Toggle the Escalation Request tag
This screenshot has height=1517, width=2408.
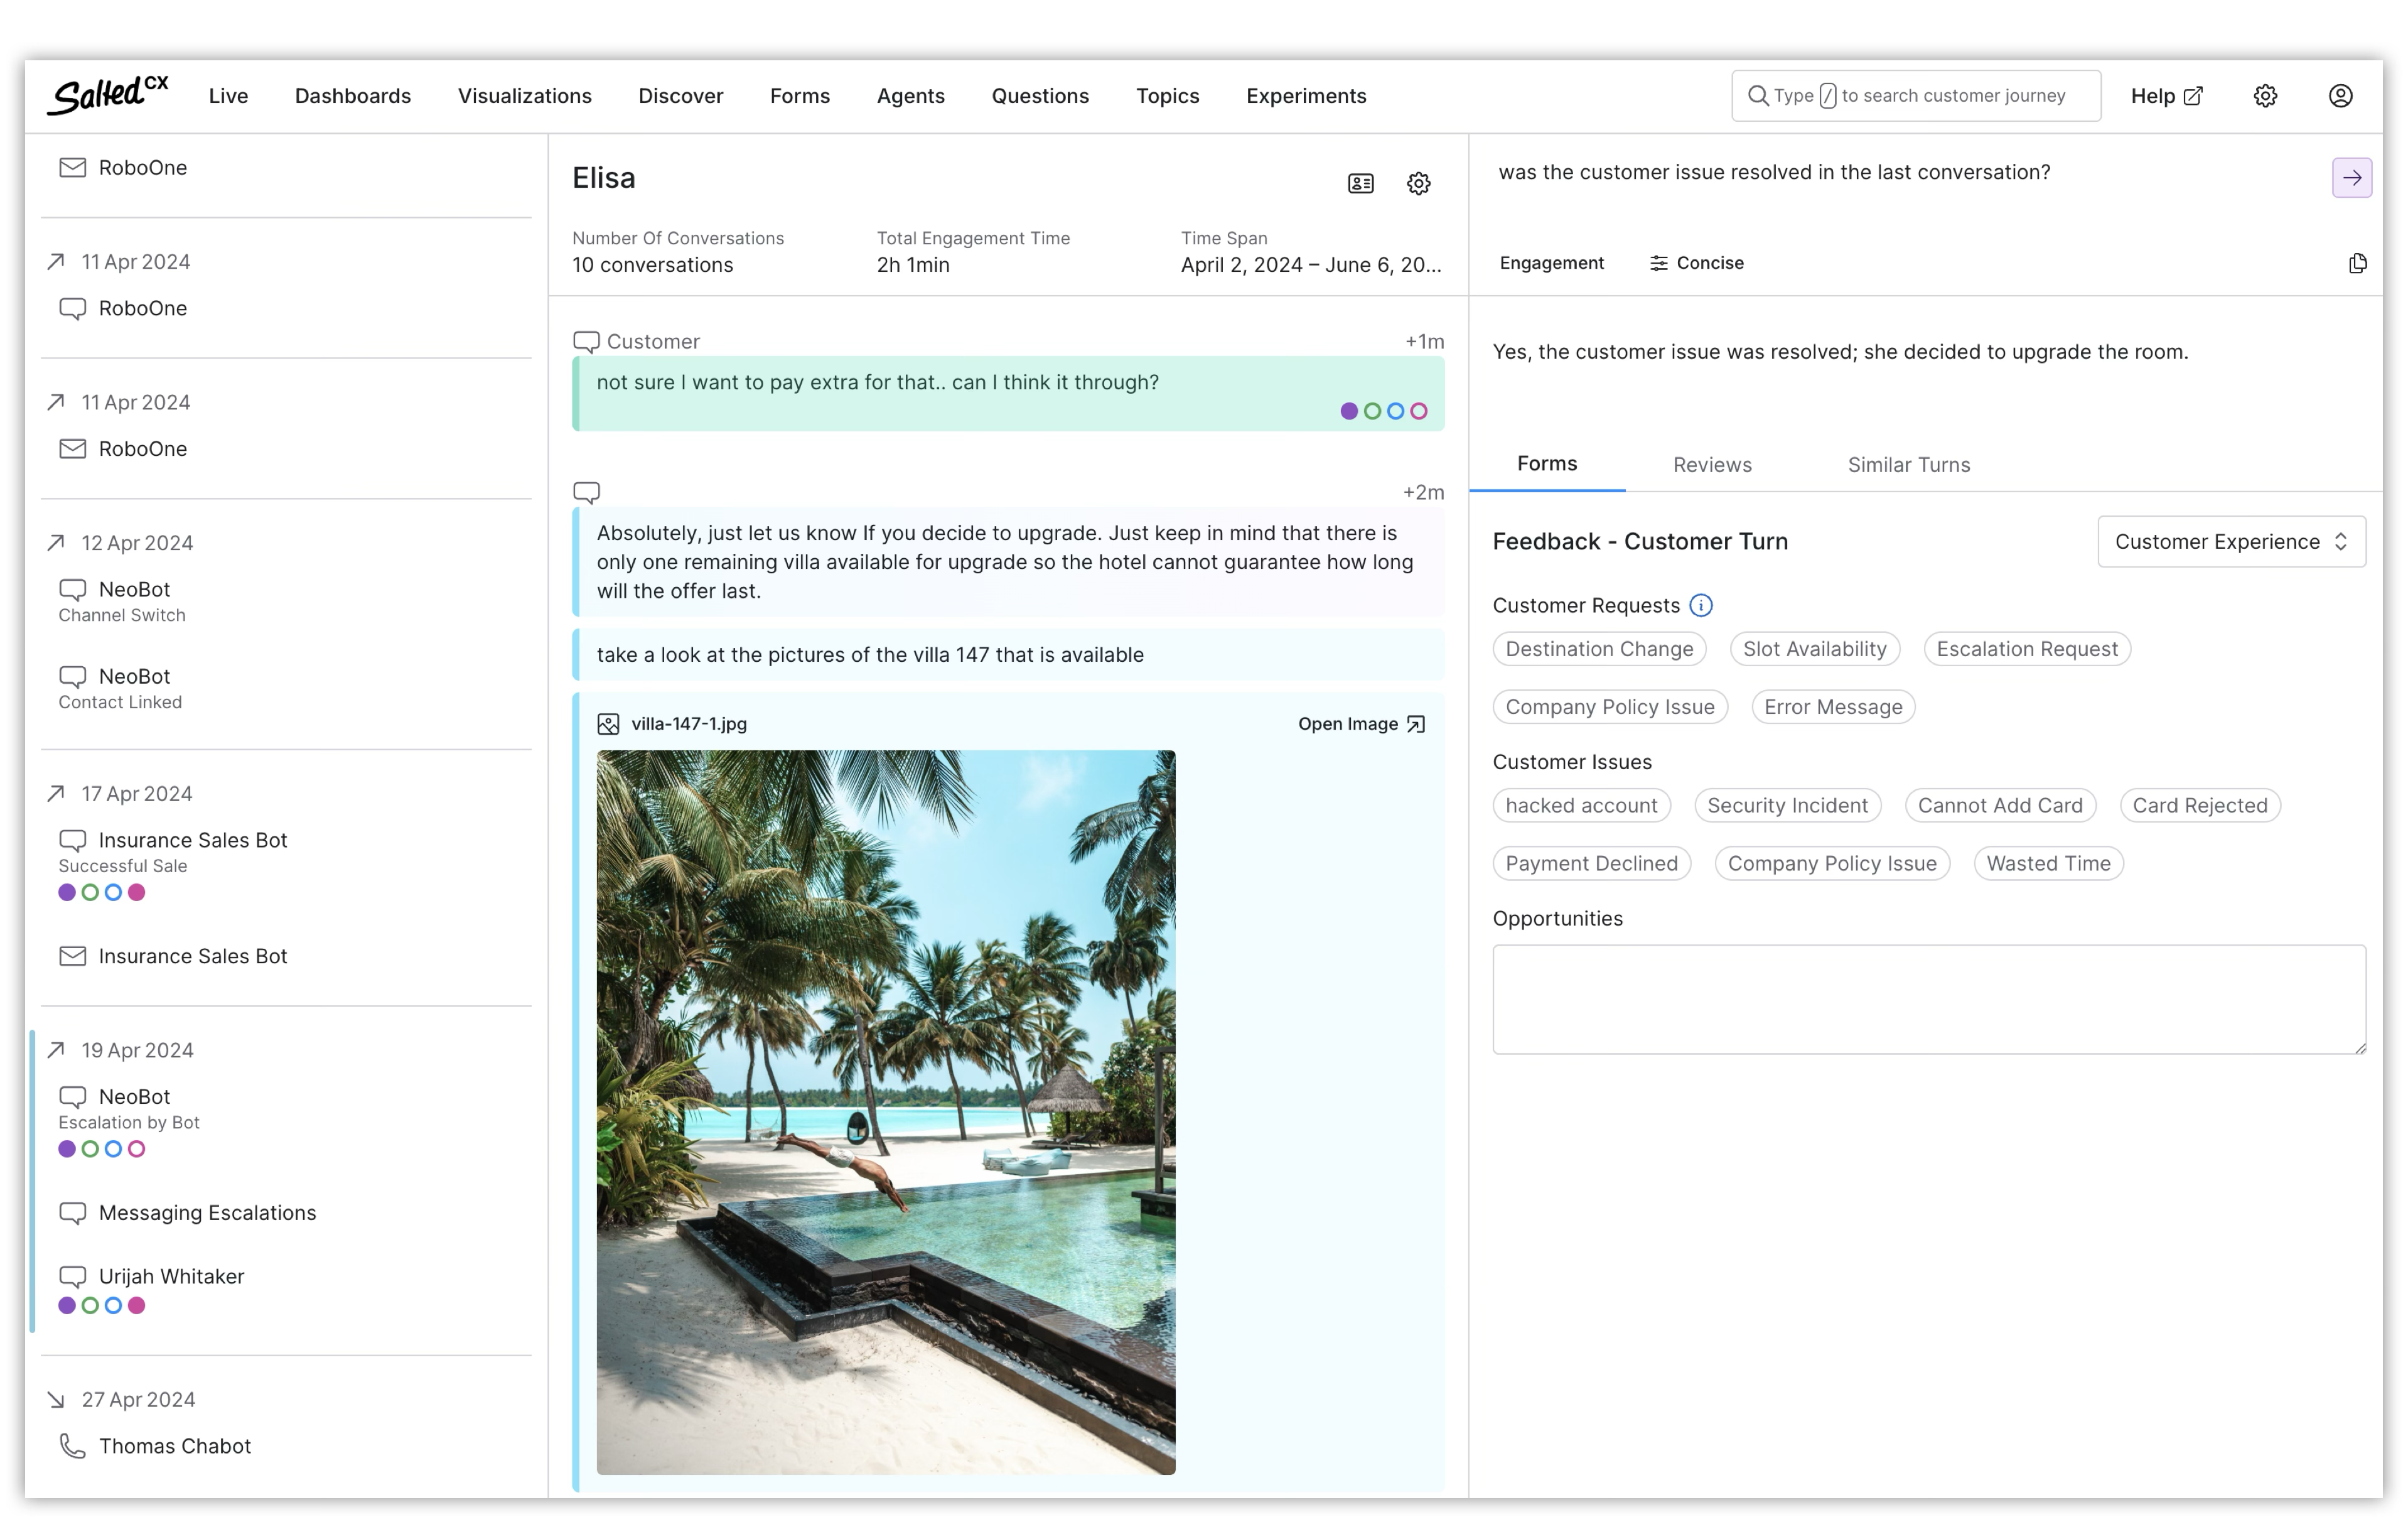click(x=2026, y=649)
